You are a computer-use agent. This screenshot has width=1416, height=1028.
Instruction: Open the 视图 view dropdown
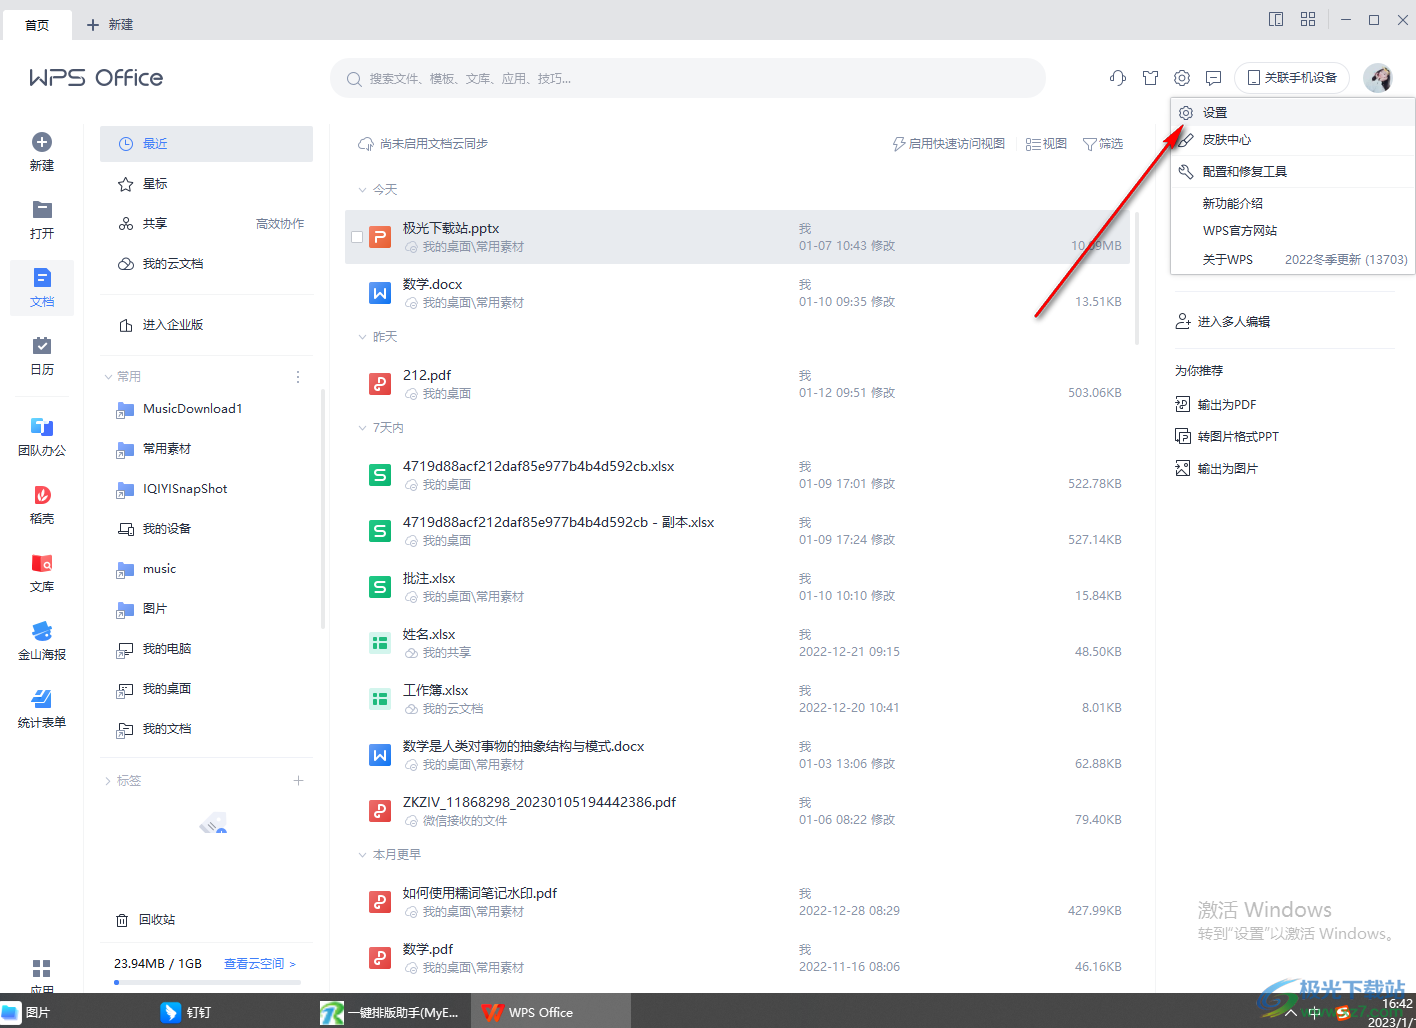[x=1046, y=144]
